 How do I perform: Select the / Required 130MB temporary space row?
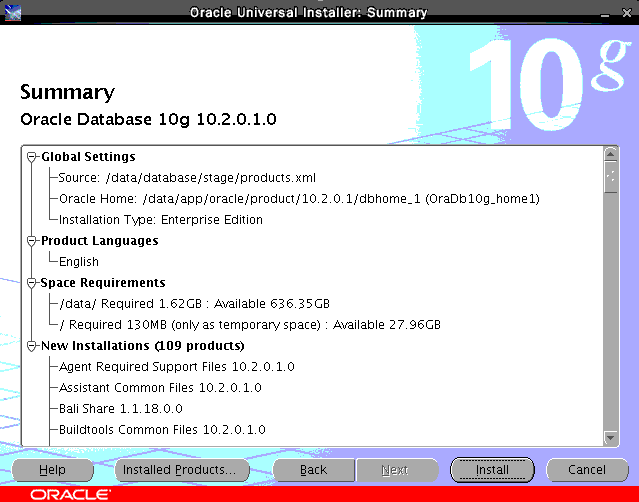point(250,325)
